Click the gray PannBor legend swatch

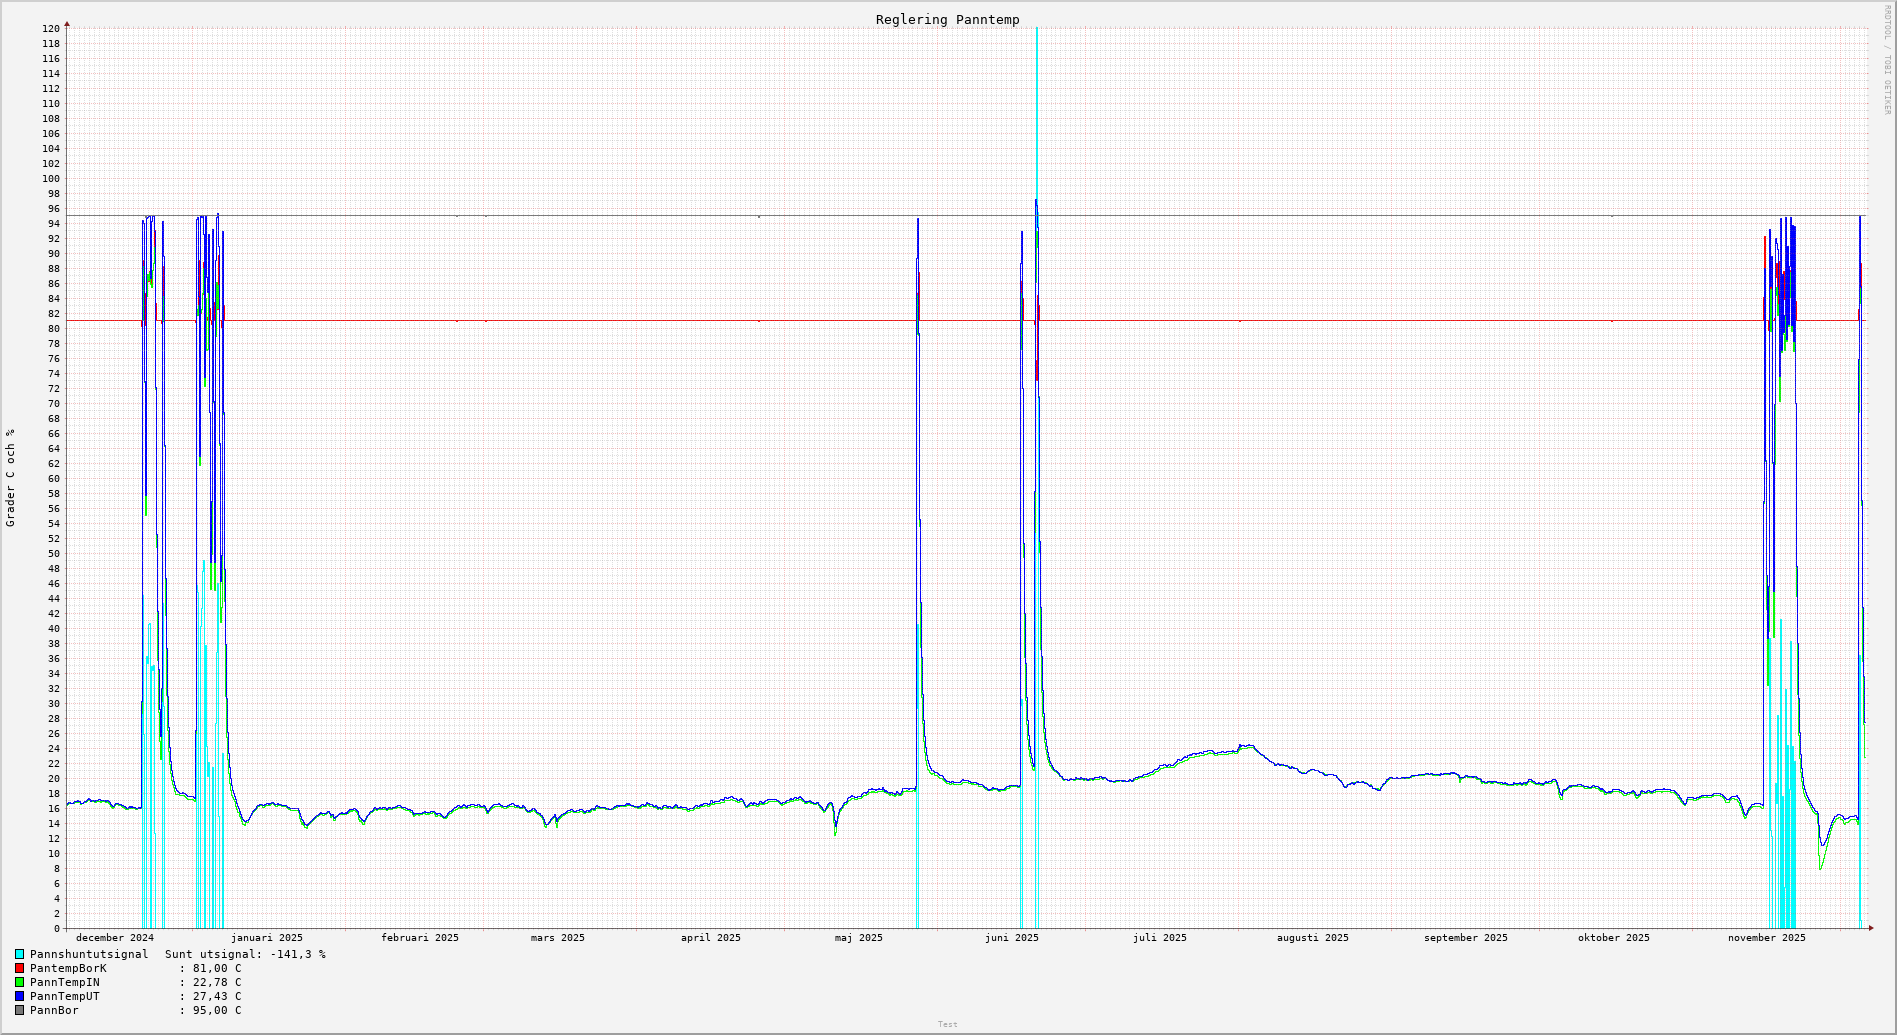point(19,1011)
